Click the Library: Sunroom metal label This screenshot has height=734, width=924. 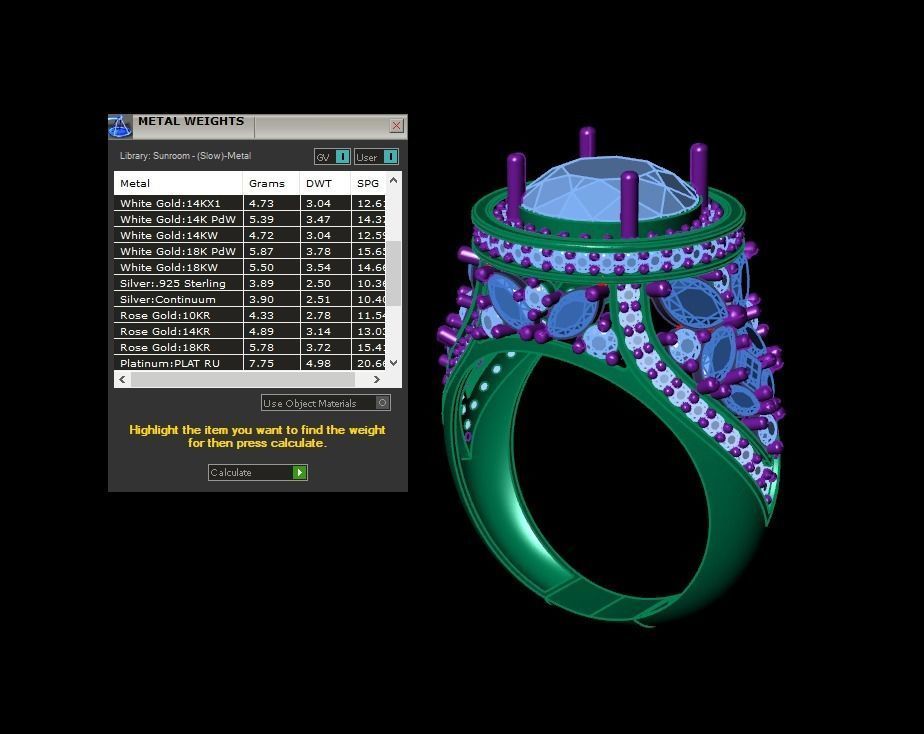185,156
